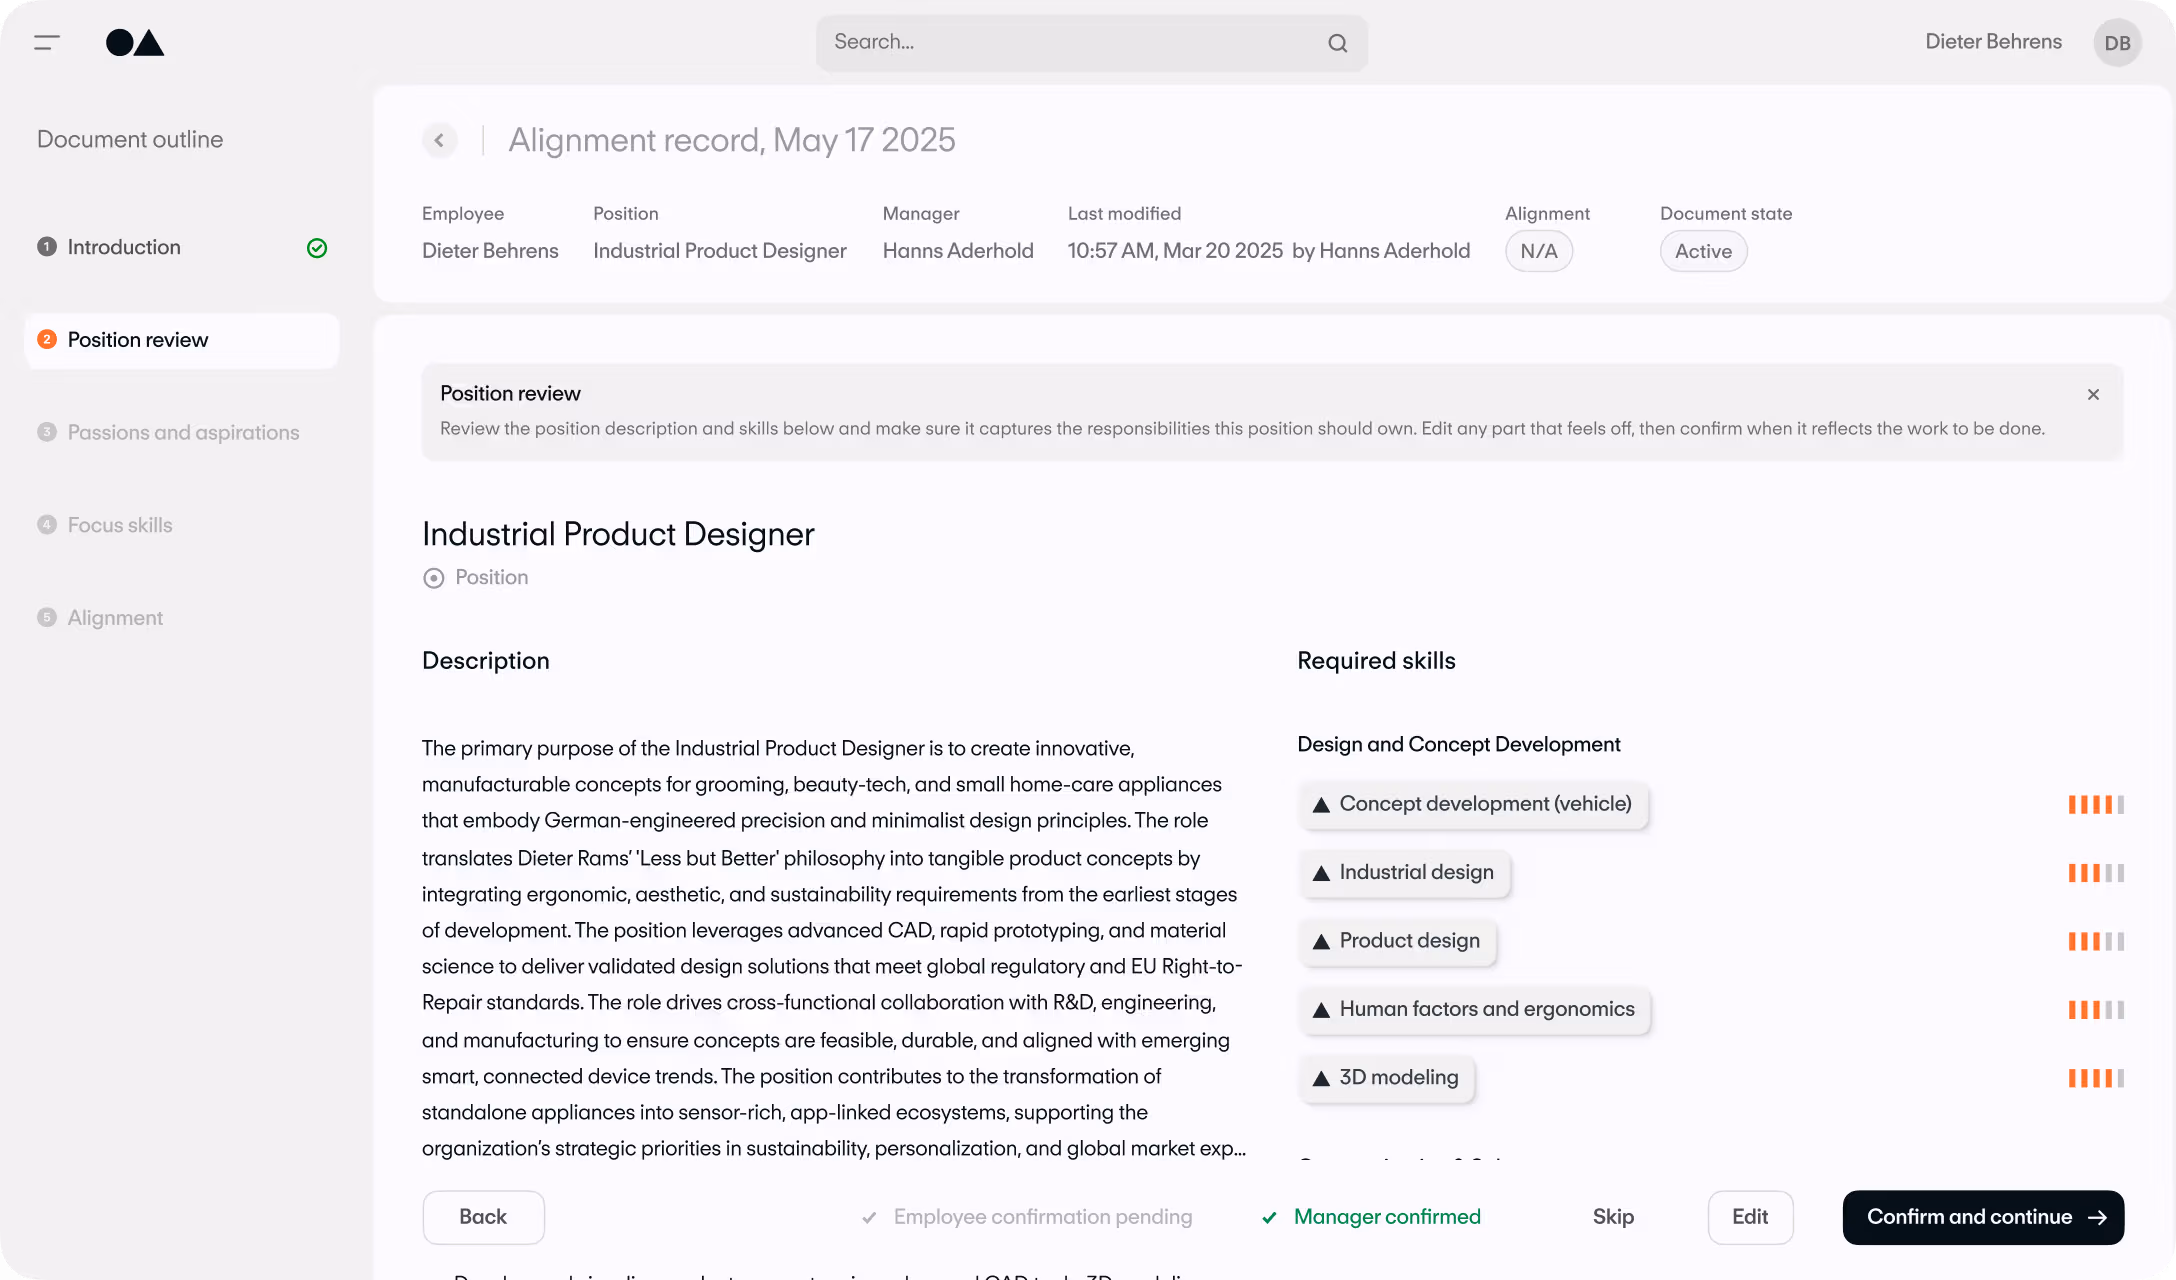Open Focus skills outline section
Screen dimensions: 2176x1280
click(x=182, y=525)
